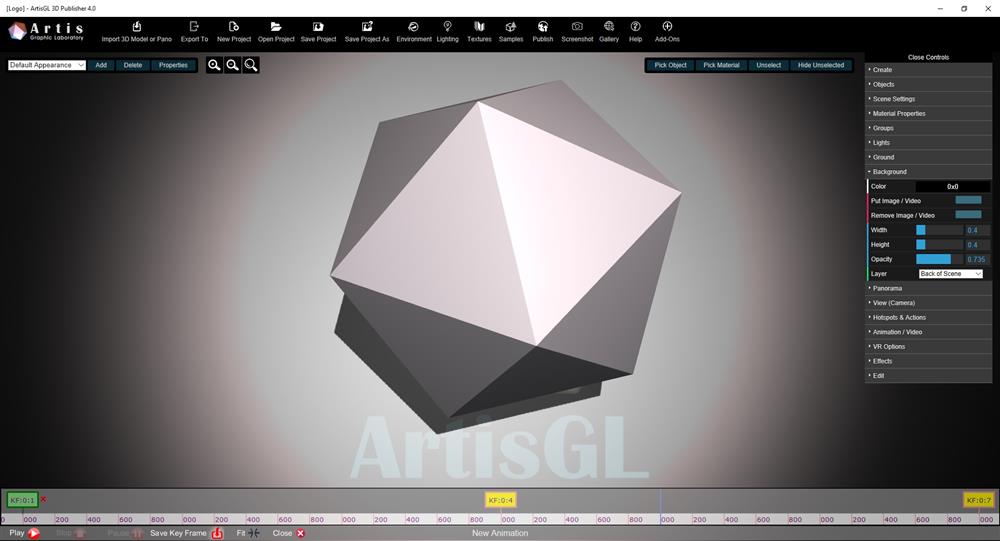Delete keyframe KF:0:1 with red X

click(x=43, y=499)
